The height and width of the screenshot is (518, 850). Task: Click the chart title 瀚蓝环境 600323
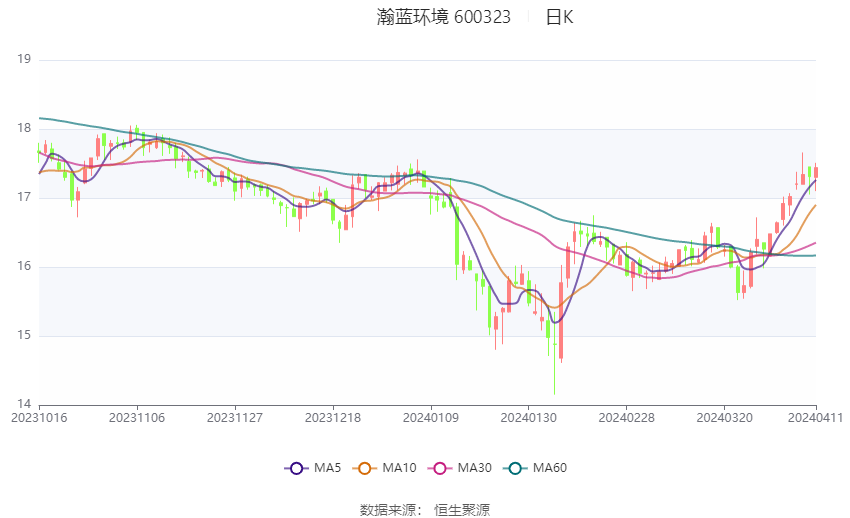click(x=444, y=17)
